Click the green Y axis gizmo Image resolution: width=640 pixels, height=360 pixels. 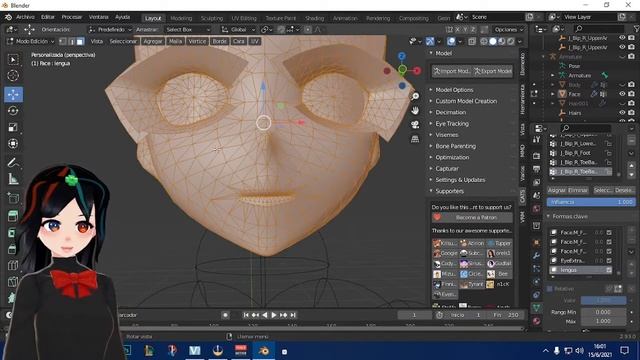point(402,70)
